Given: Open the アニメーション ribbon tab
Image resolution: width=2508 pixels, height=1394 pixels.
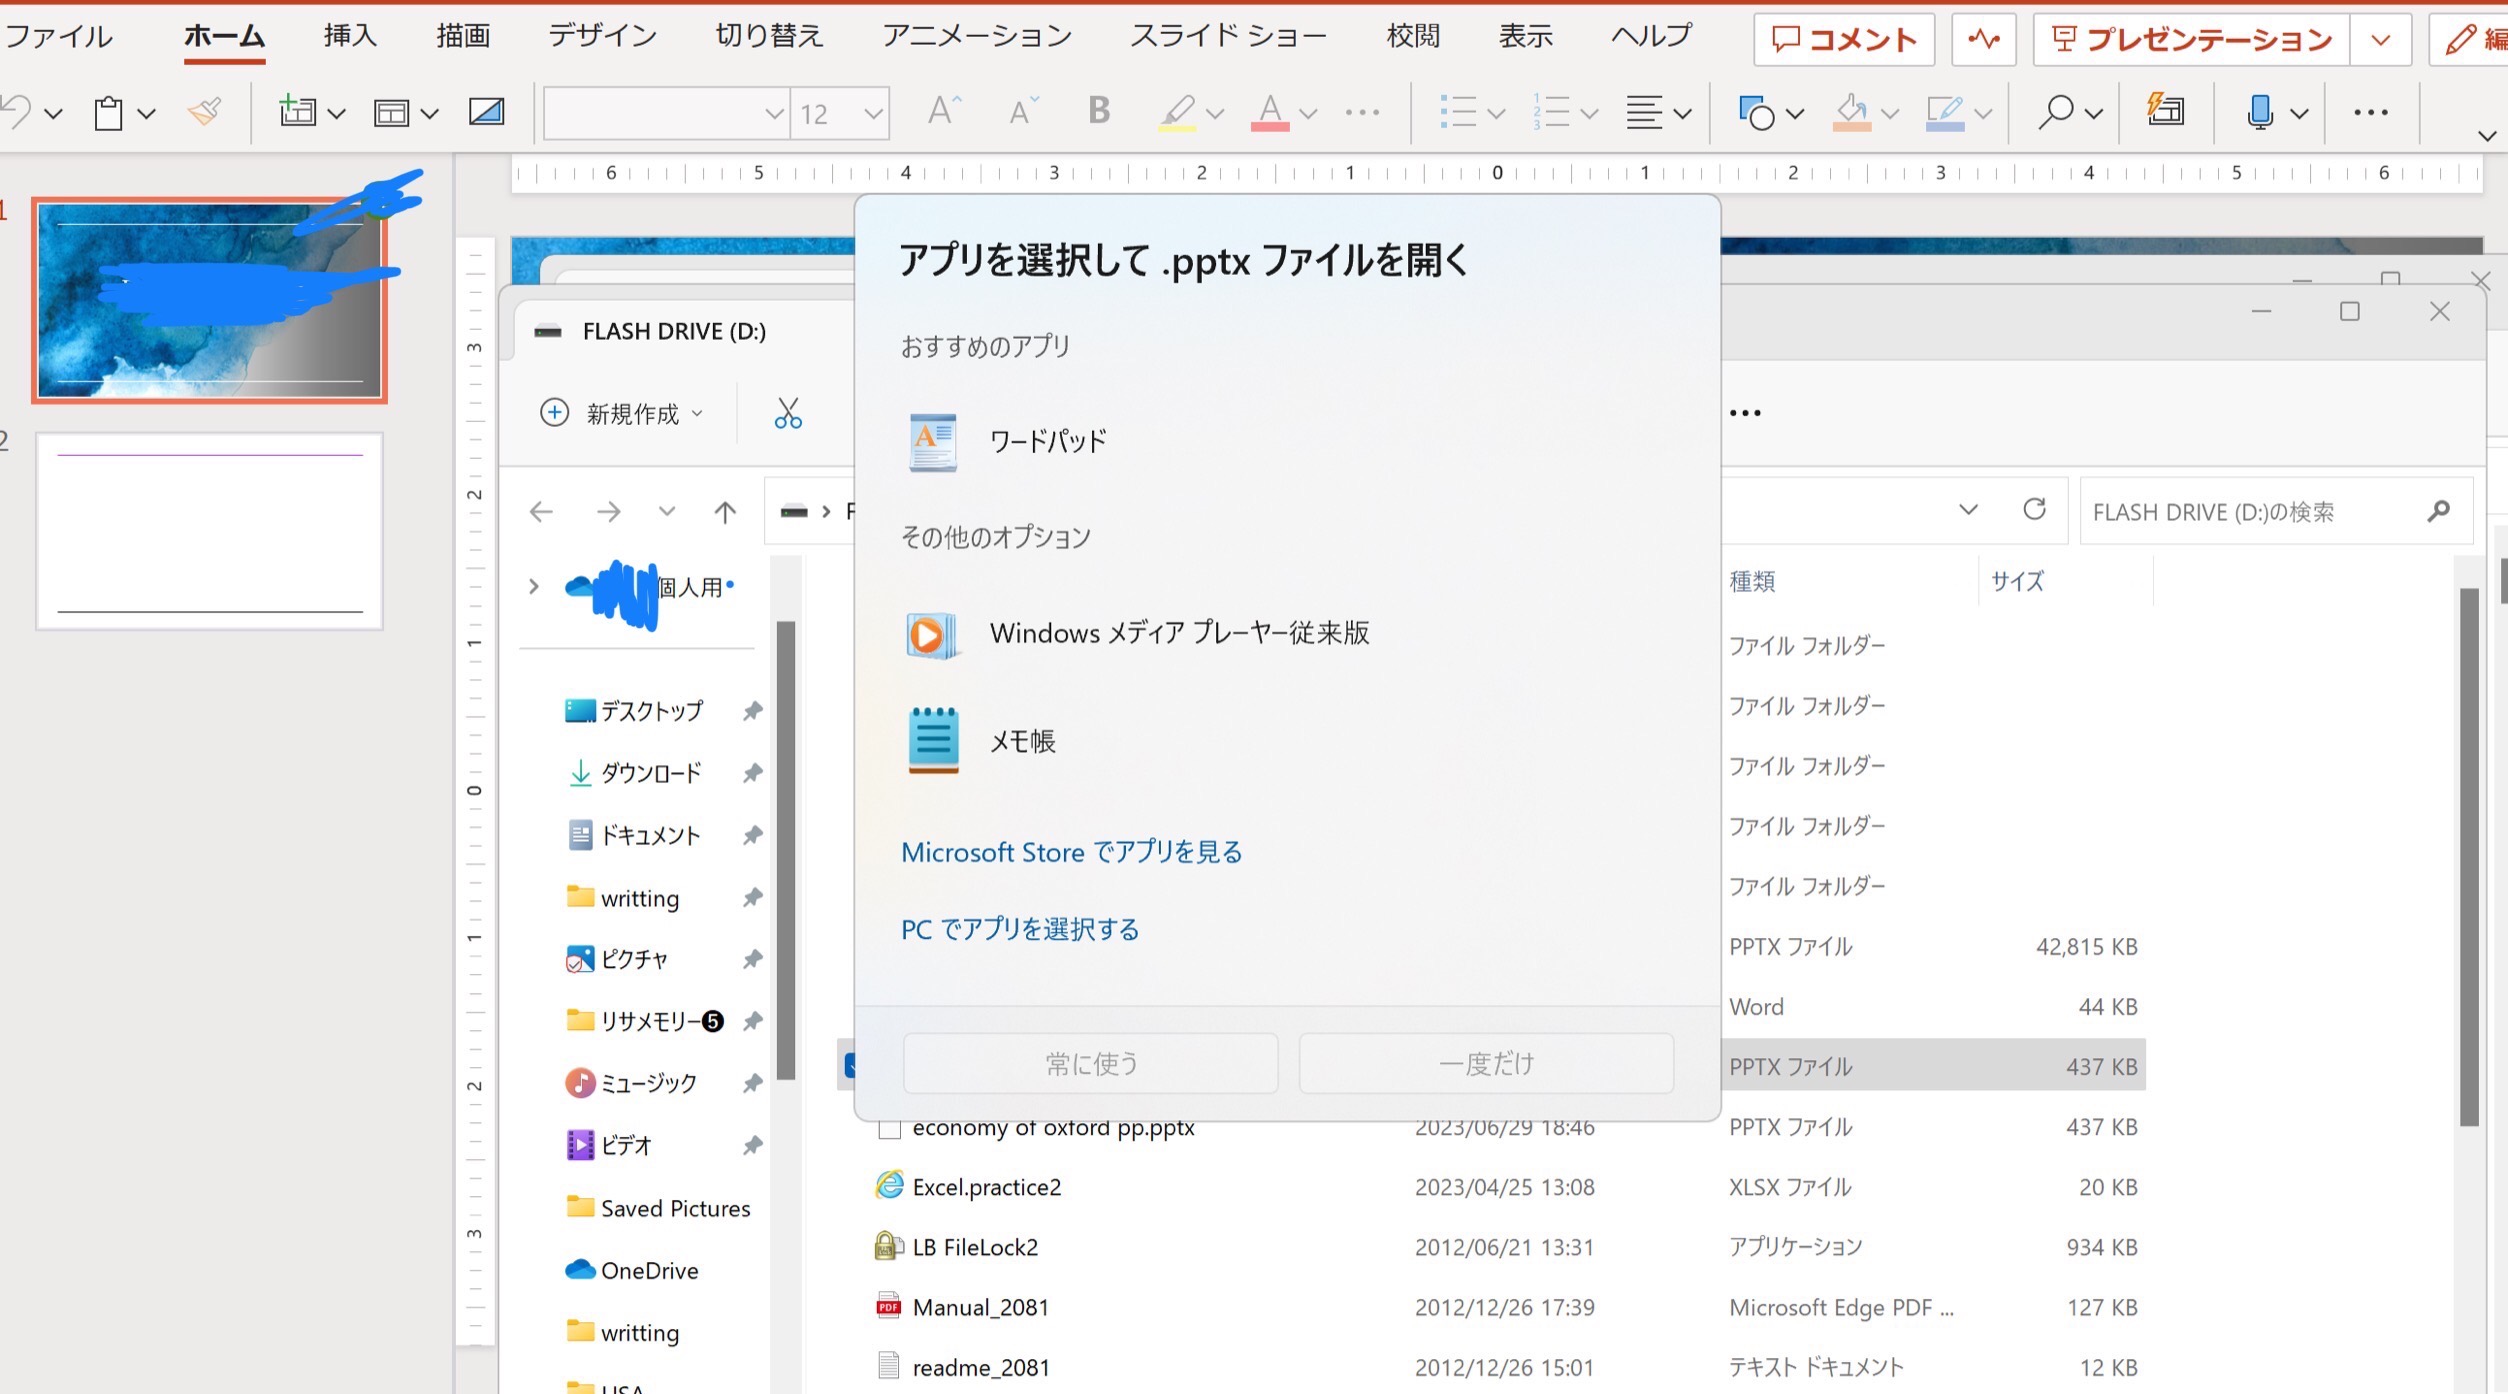Looking at the screenshot, I should tap(976, 36).
